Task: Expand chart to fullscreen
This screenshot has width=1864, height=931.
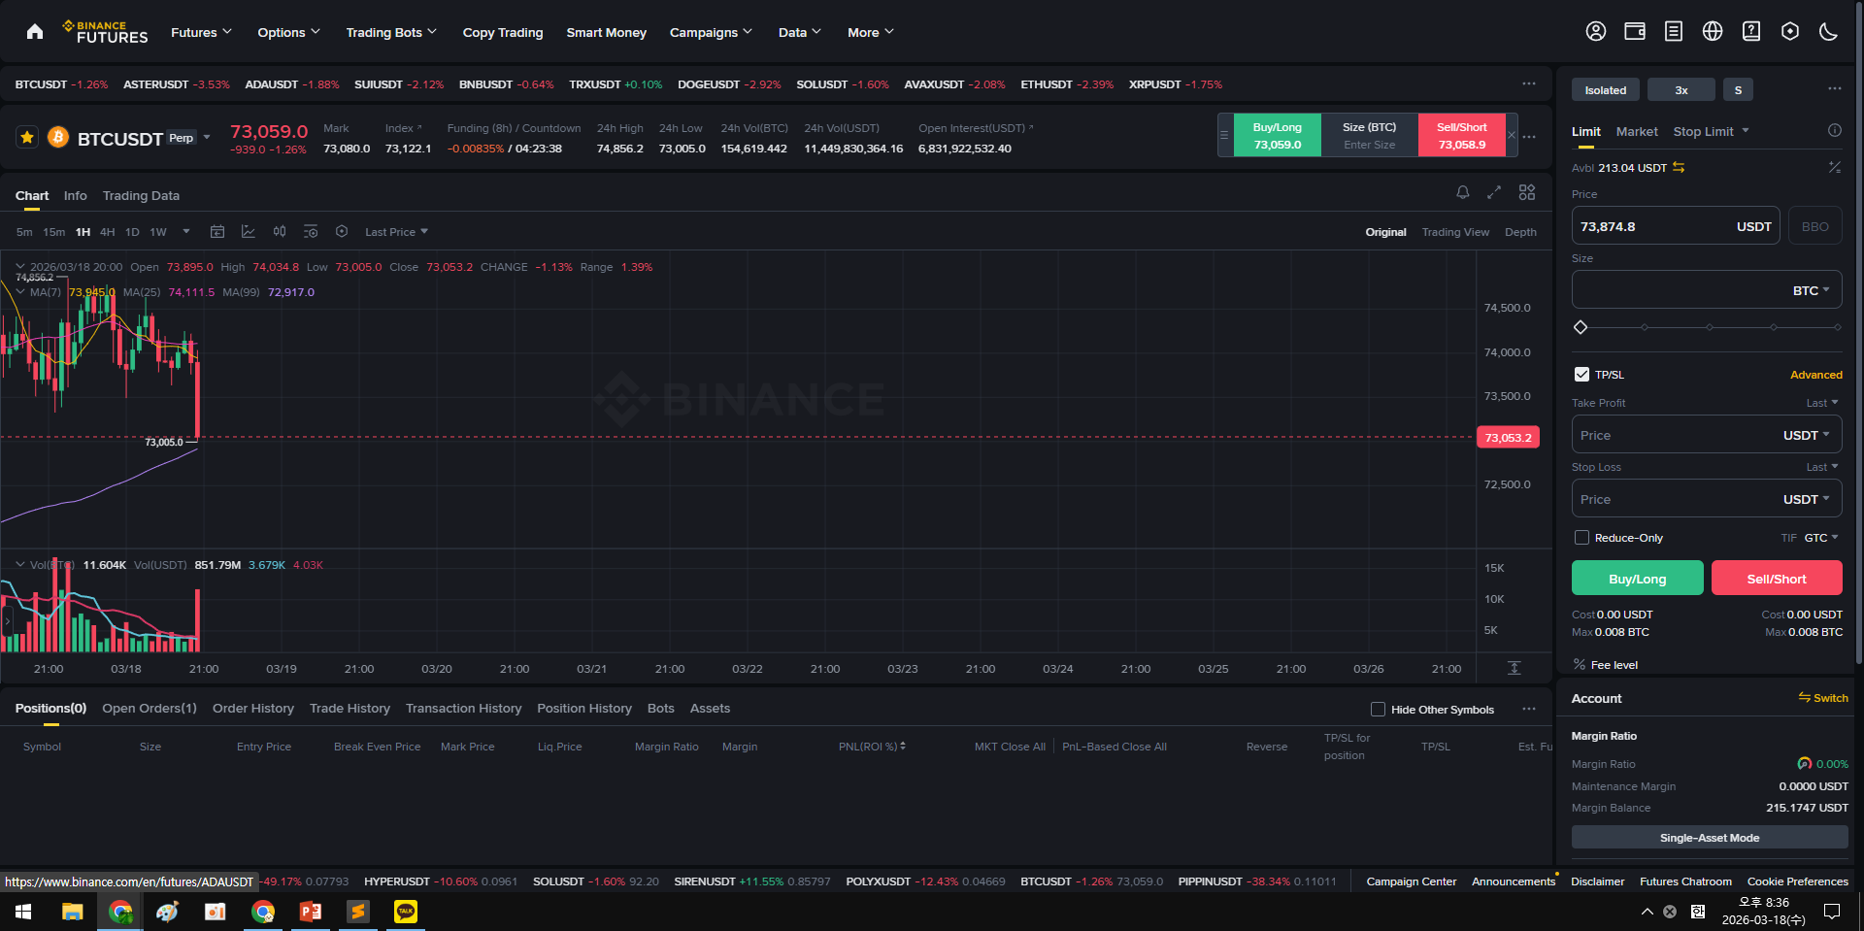Action: [1494, 192]
